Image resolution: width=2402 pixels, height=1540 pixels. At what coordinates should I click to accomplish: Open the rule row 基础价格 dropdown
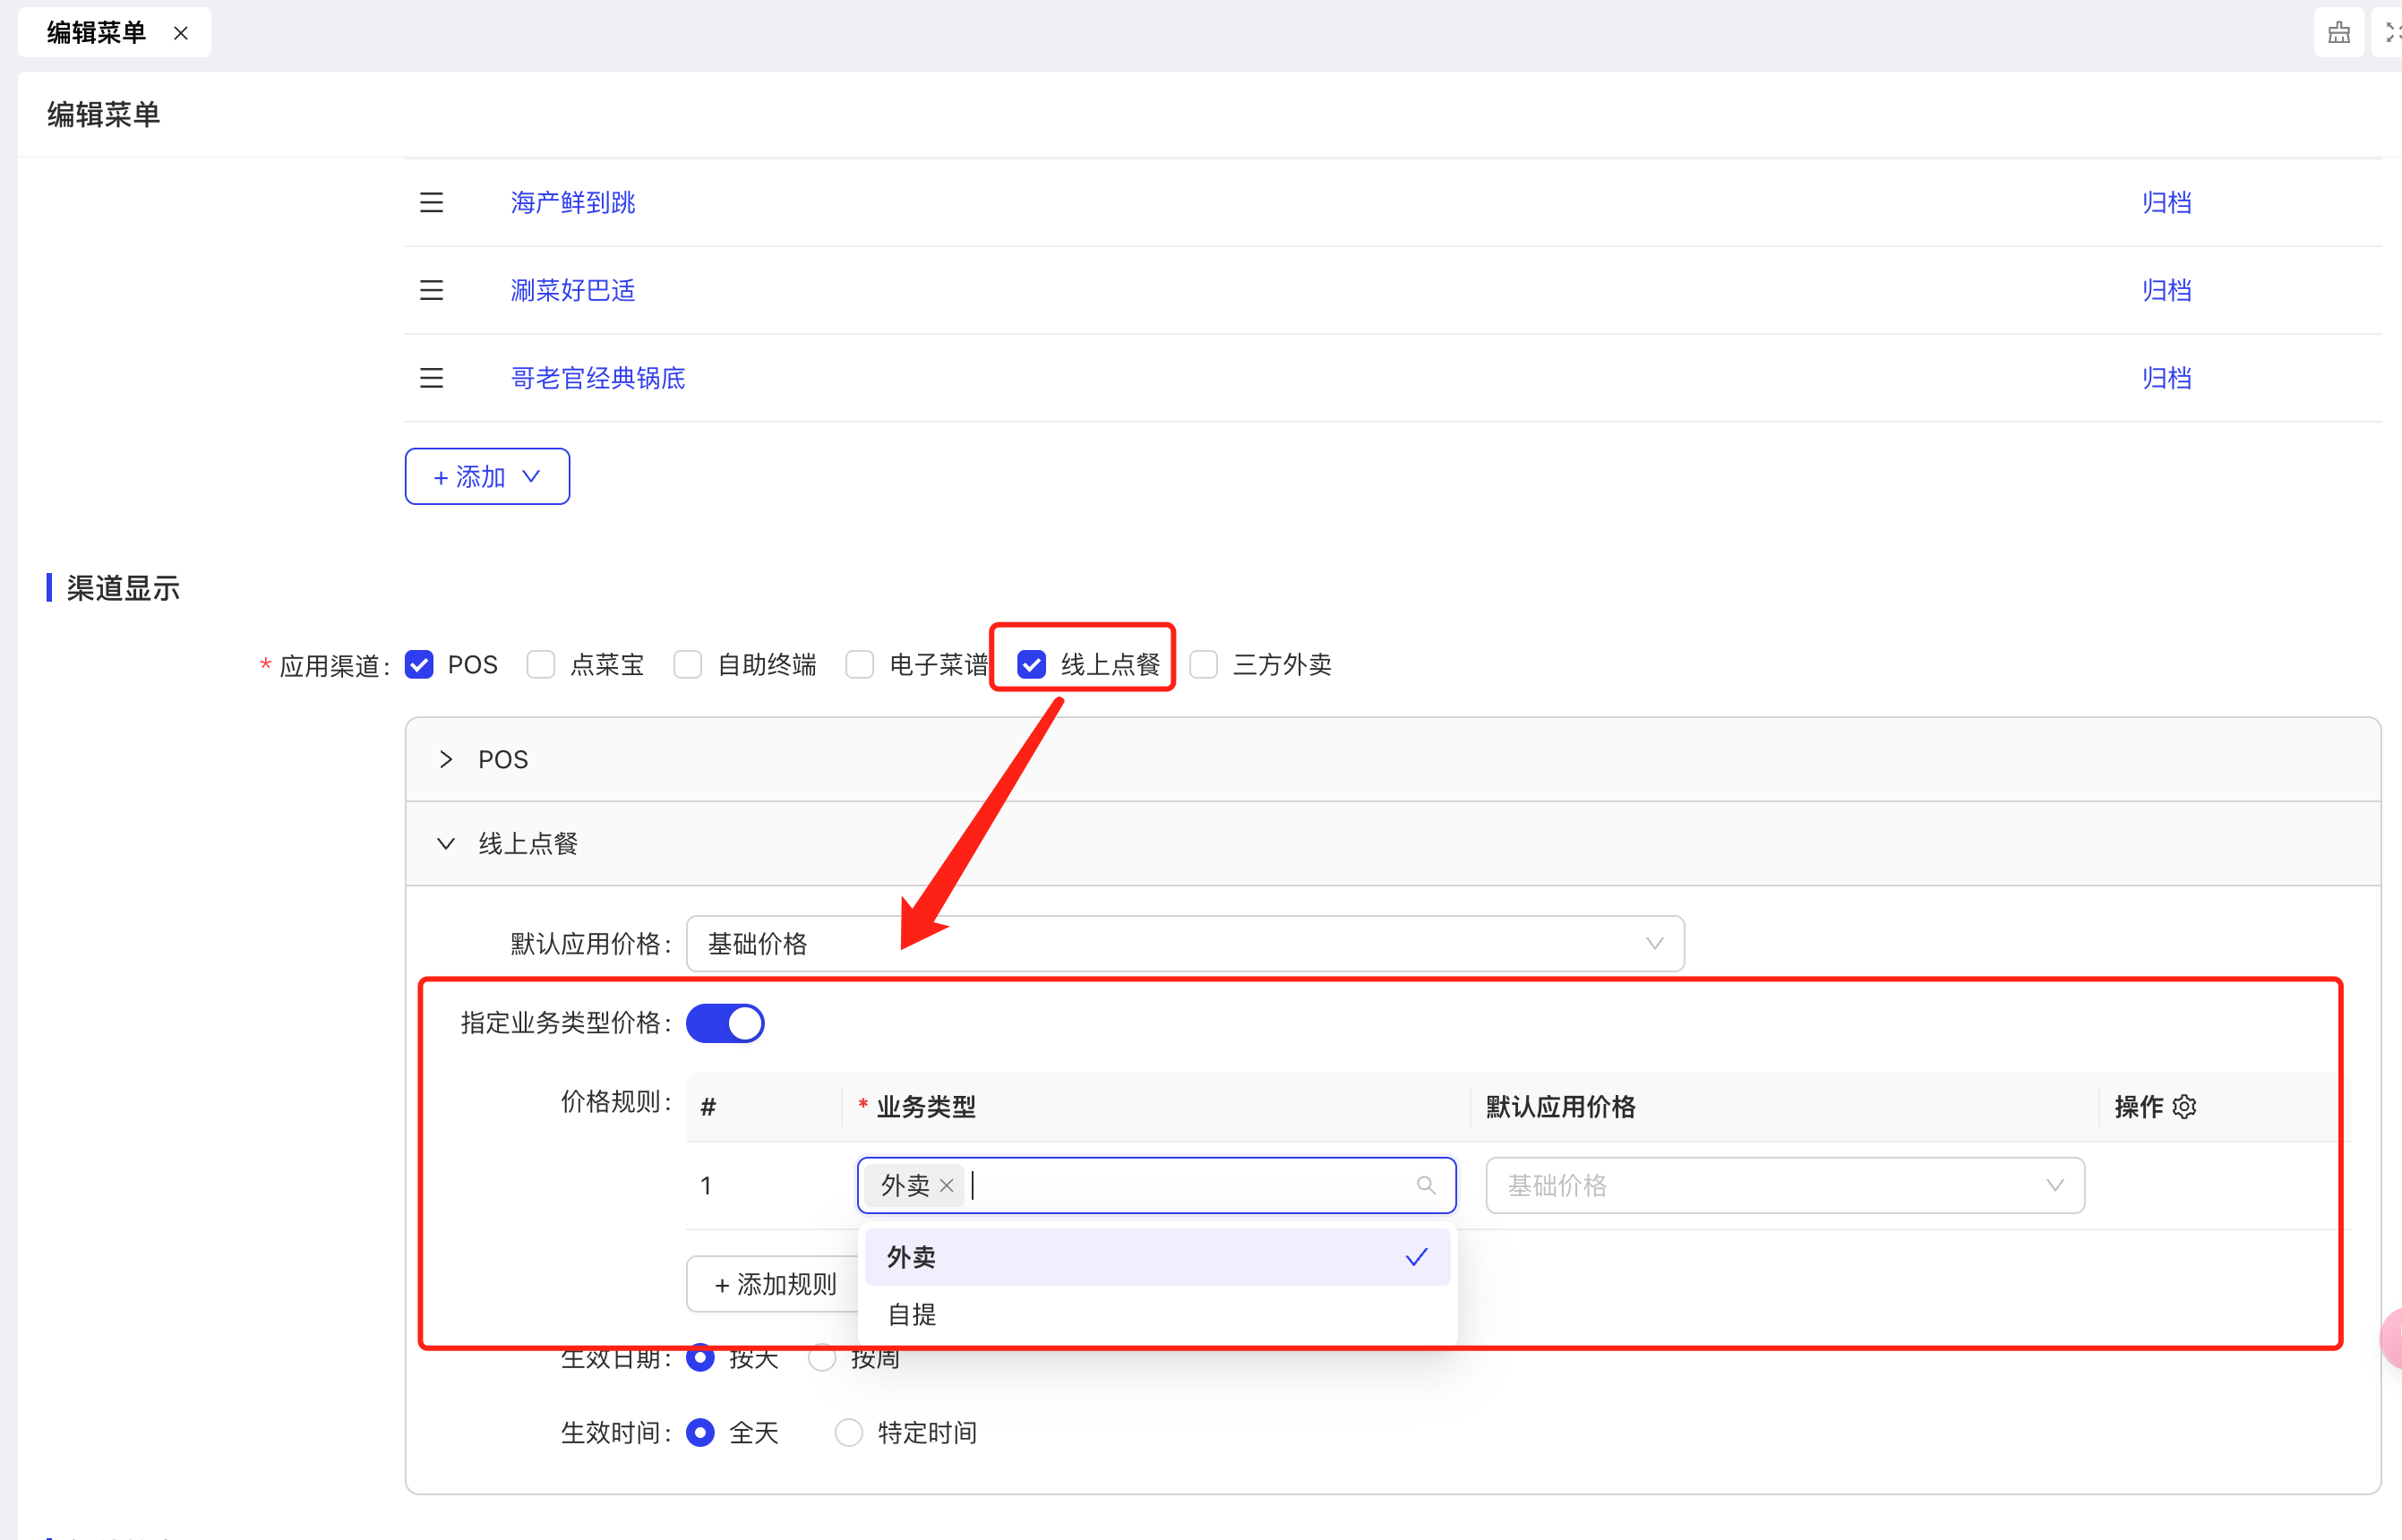pyautogui.click(x=1785, y=1186)
